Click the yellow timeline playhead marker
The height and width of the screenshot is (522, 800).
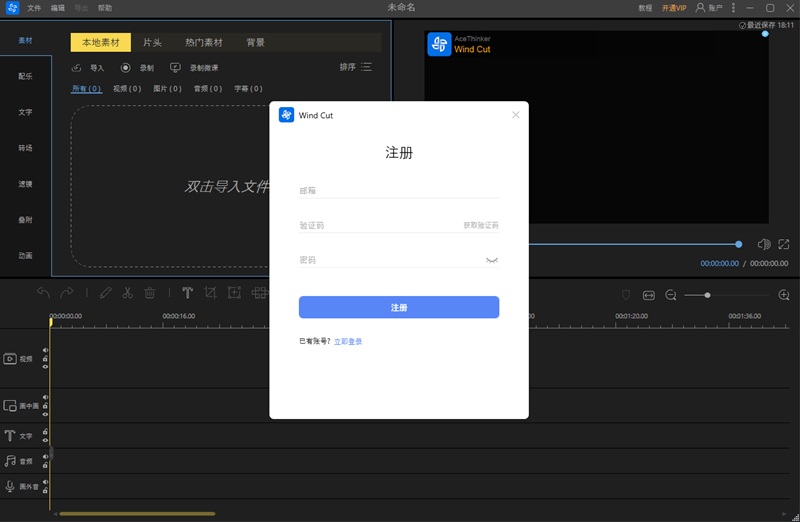coord(51,321)
